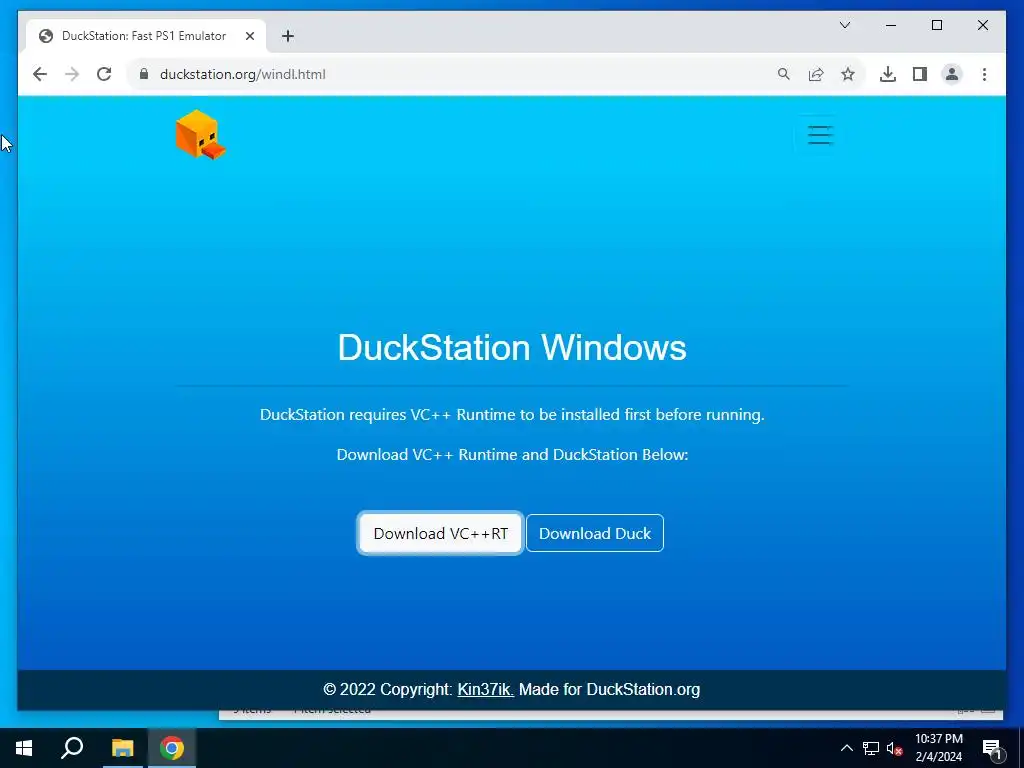The height and width of the screenshot is (768, 1024).
Task: View site information lock icon
Action: click(x=144, y=74)
